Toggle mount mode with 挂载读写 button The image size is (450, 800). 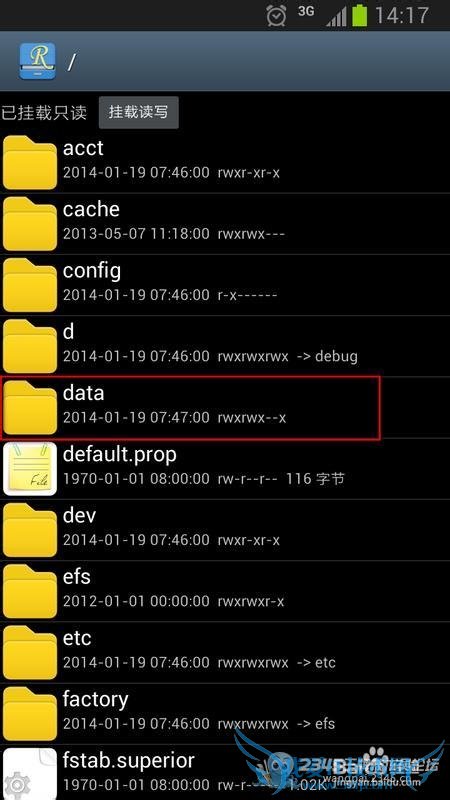point(138,112)
